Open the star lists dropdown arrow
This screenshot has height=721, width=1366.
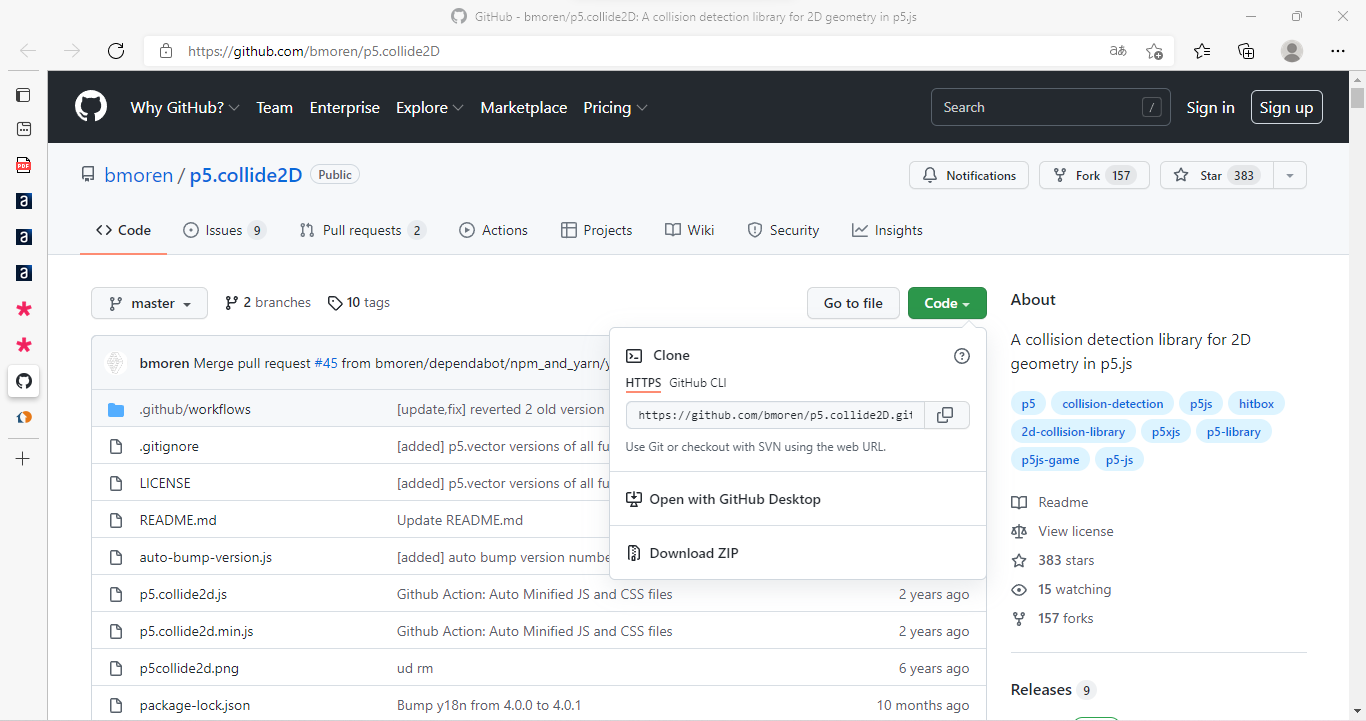click(1290, 175)
